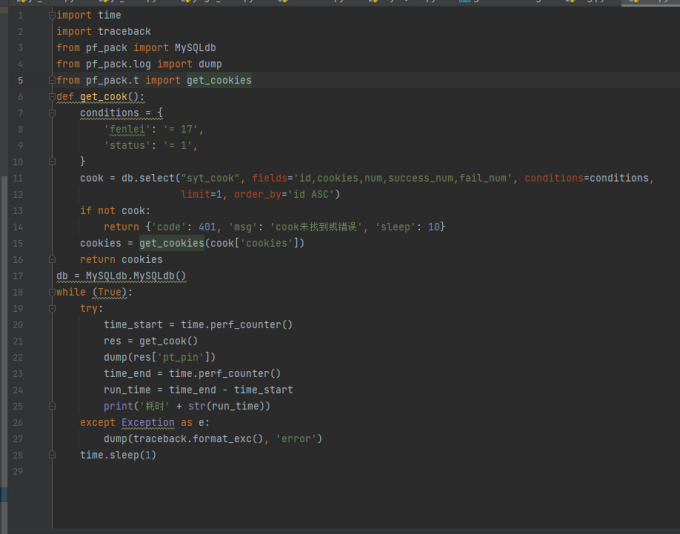Click 'get_cook()' call on line 21

click(169, 341)
